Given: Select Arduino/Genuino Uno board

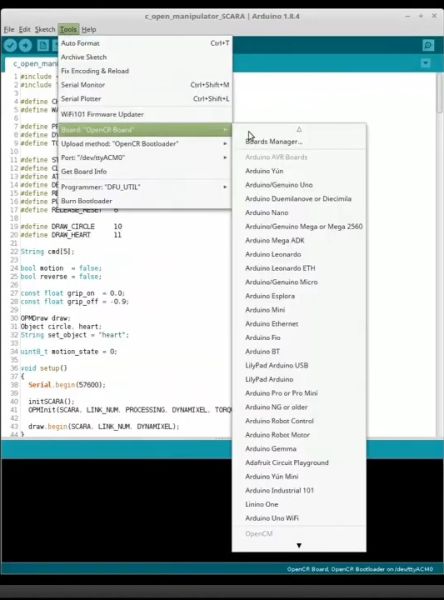Looking at the screenshot, I should point(299,185).
